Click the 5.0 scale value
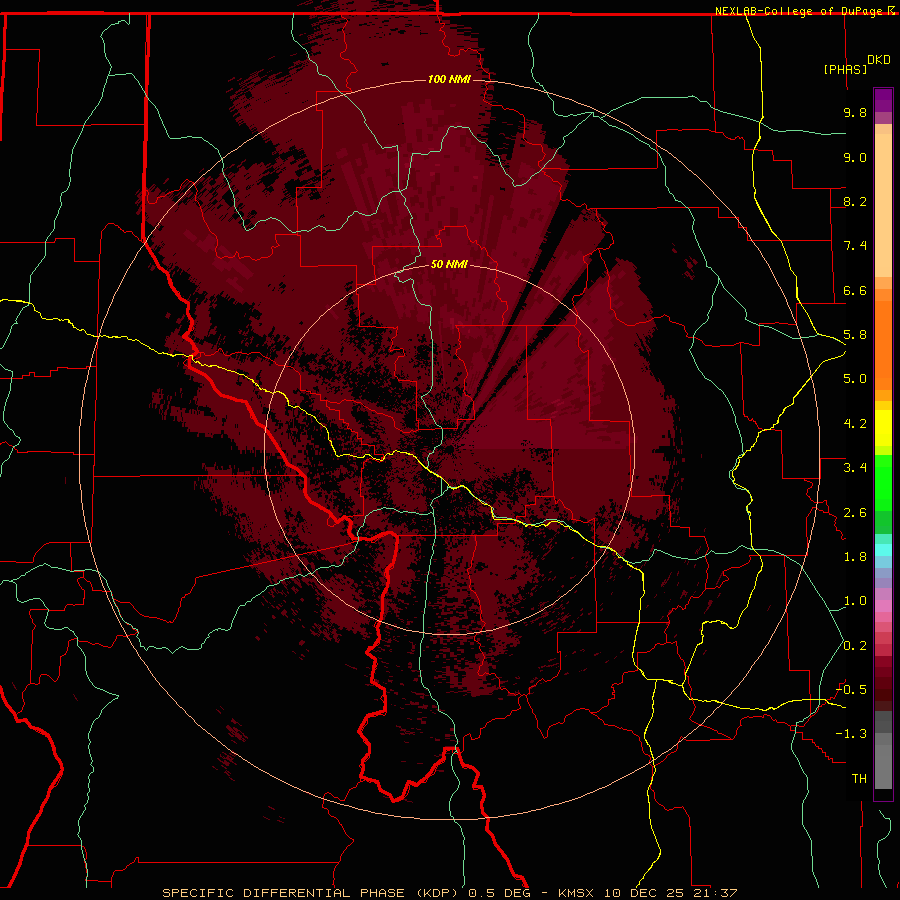Viewport: 900px width, 900px height. click(x=855, y=379)
